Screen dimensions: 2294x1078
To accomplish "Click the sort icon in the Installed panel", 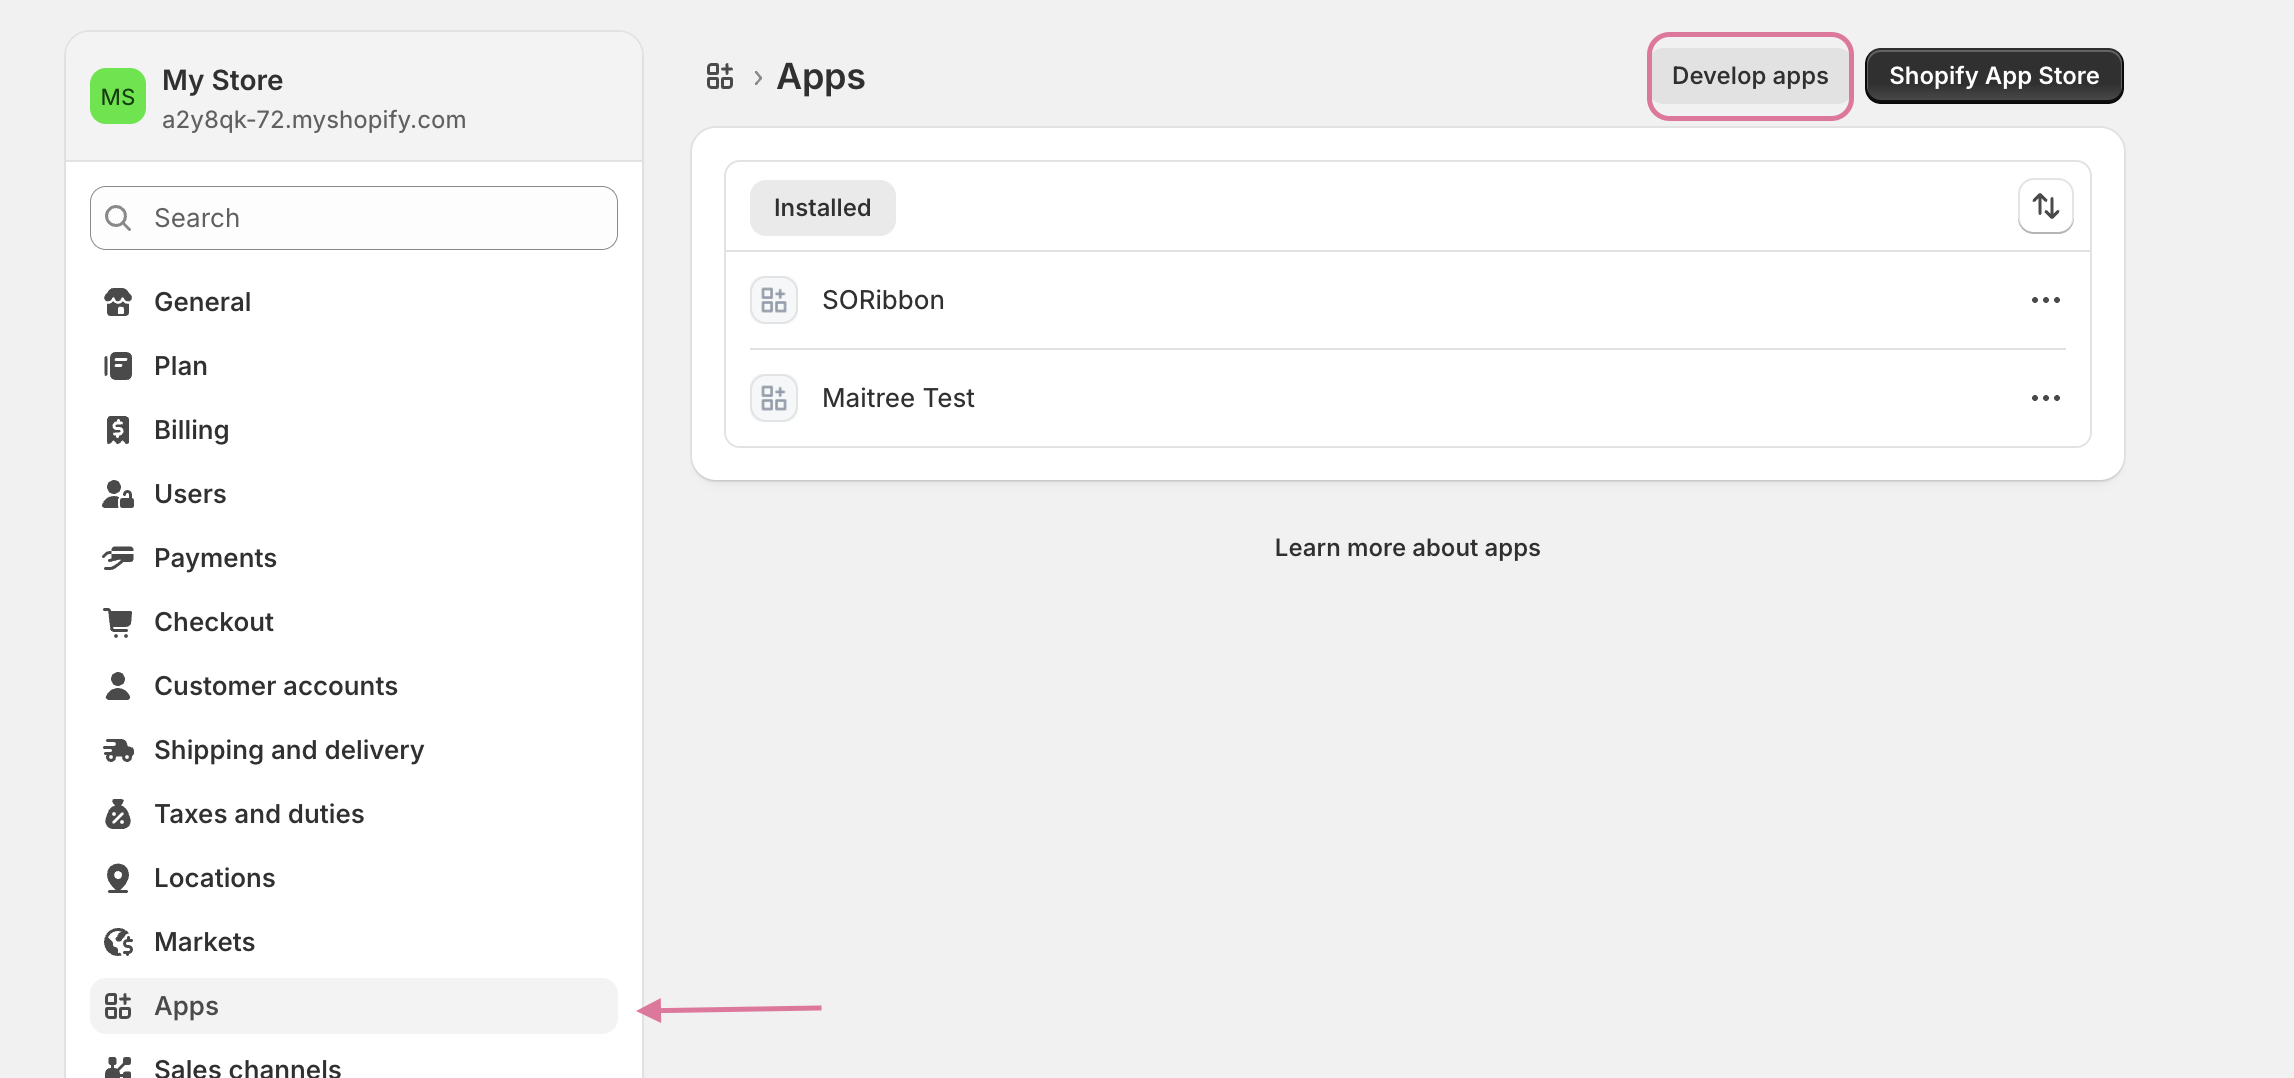I will pyautogui.click(x=2045, y=206).
